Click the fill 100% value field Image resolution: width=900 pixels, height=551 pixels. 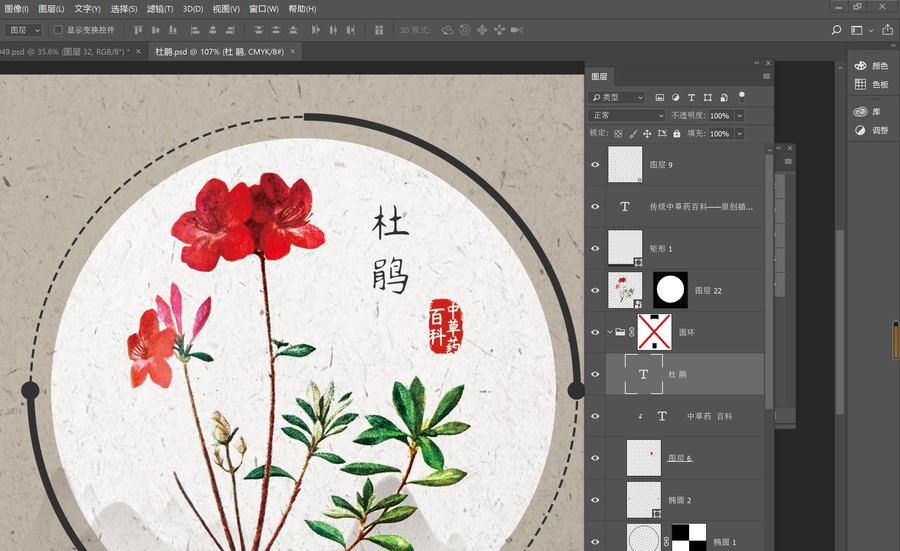721,134
